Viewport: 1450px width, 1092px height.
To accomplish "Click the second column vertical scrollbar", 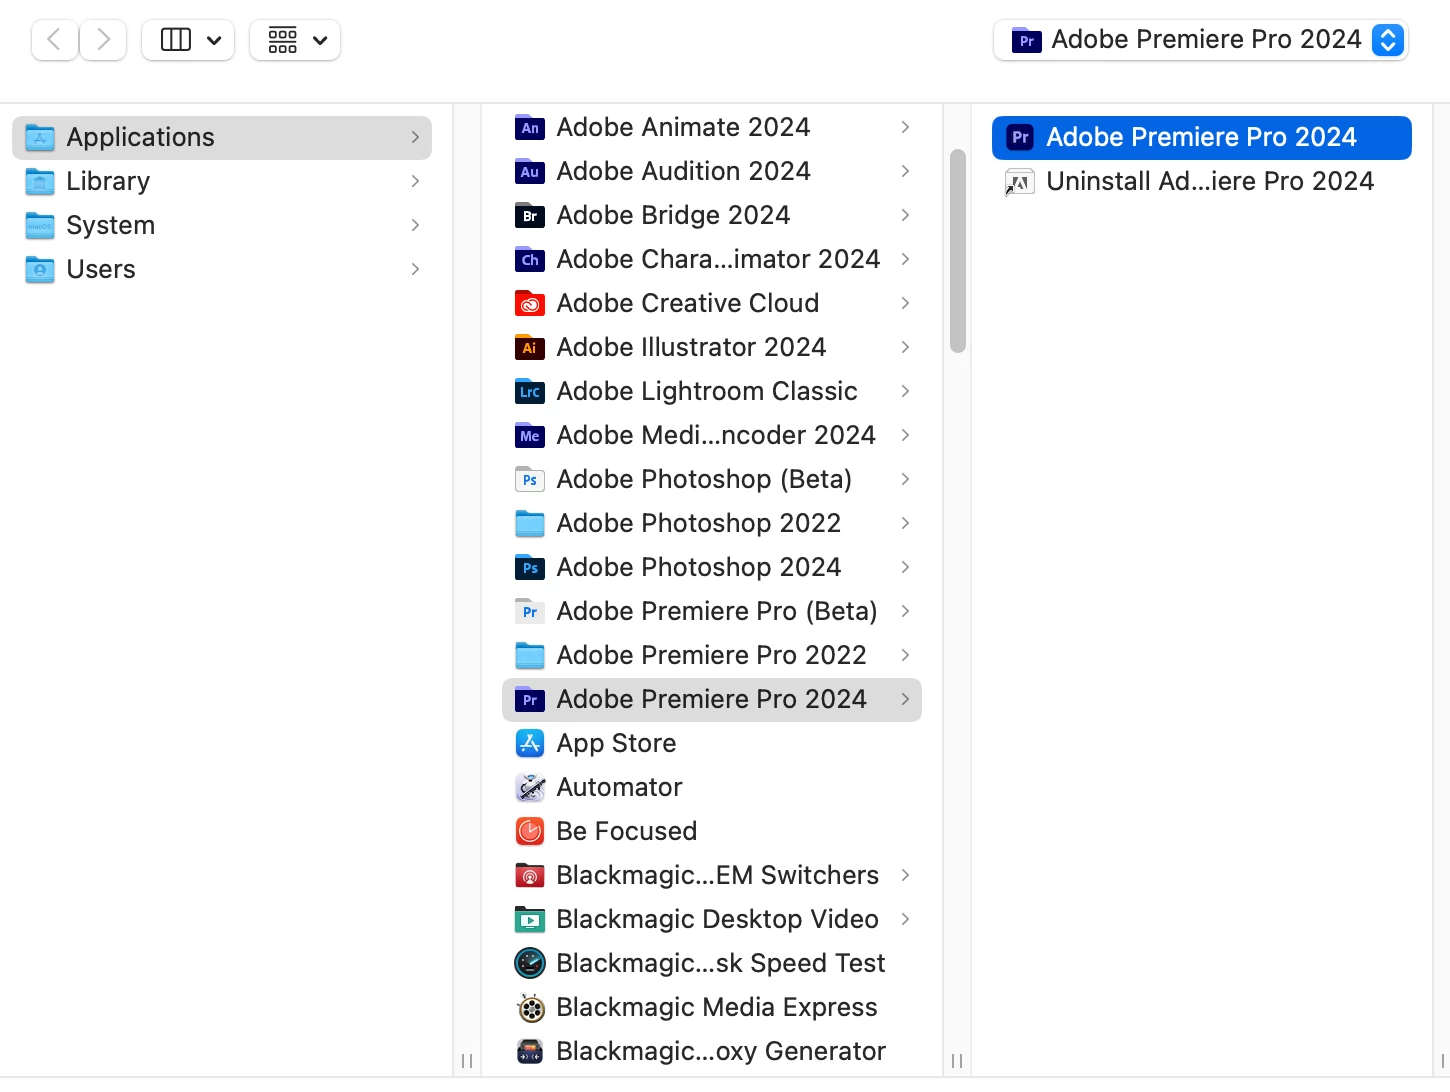I will [957, 251].
